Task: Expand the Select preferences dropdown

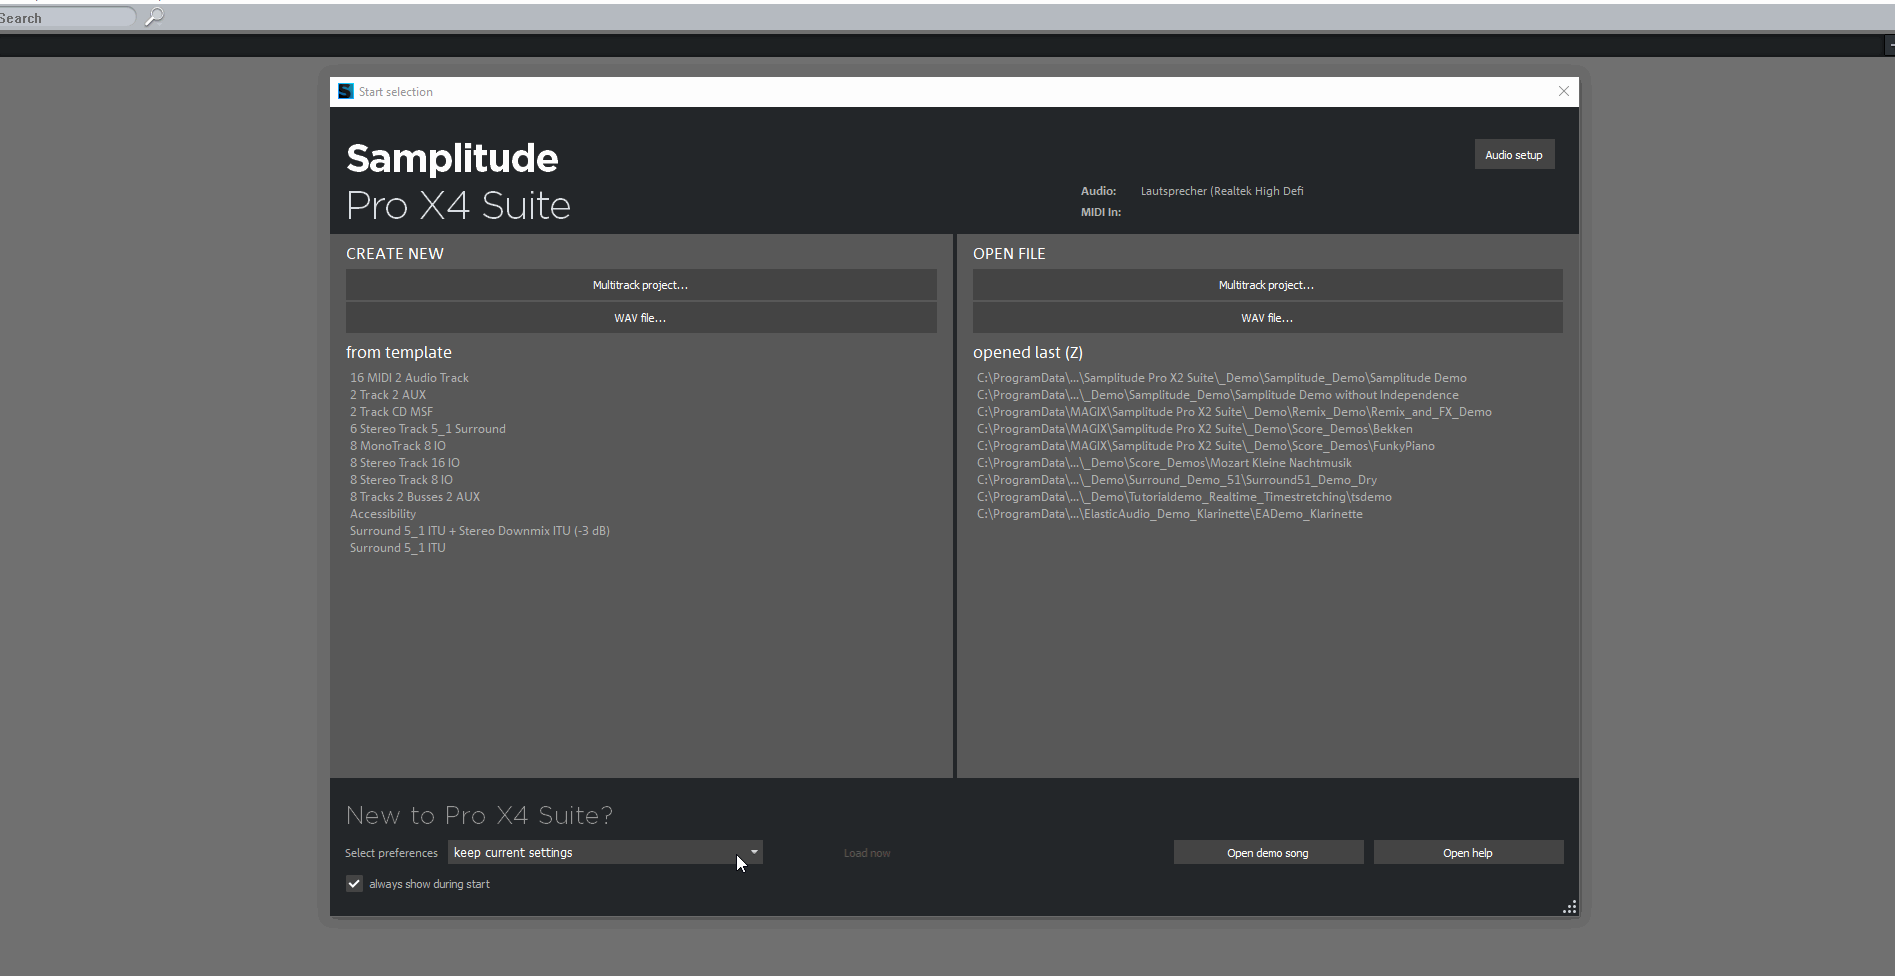Action: pyautogui.click(x=605, y=852)
